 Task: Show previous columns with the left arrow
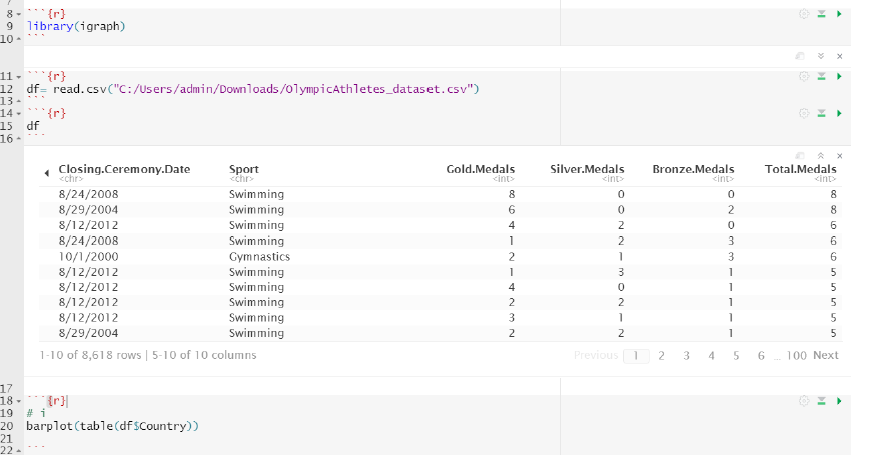coord(46,173)
